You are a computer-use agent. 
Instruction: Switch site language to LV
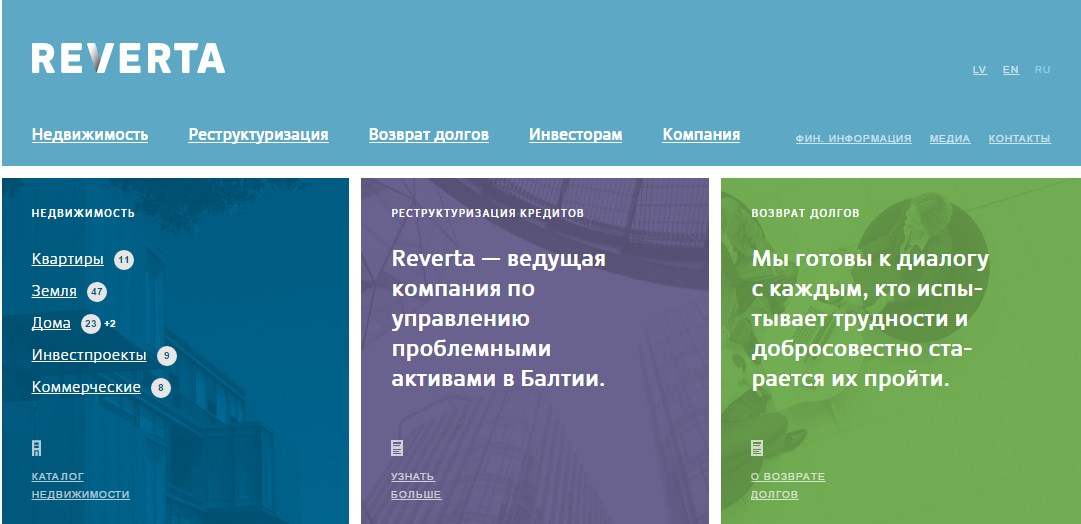pos(979,70)
